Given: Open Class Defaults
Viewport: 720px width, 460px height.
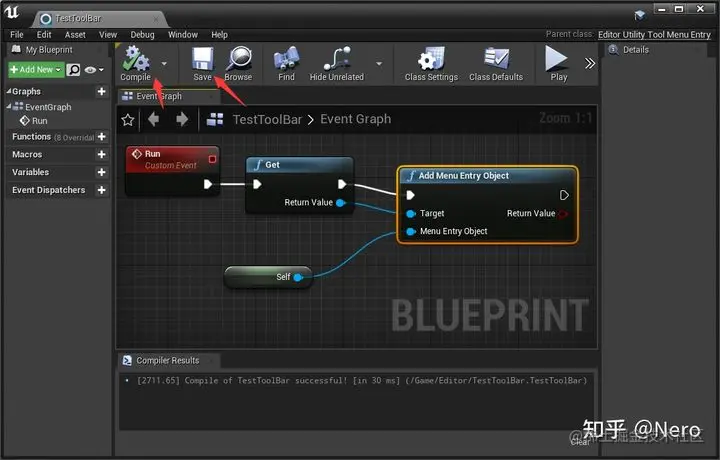Looking at the screenshot, I should [496, 63].
